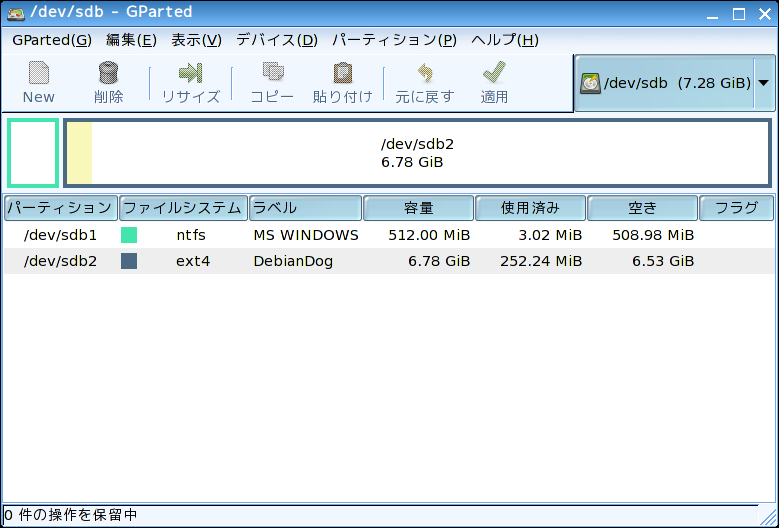779x528 pixels.
Task: Click the DebianDog label cell
Action: (x=293, y=261)
